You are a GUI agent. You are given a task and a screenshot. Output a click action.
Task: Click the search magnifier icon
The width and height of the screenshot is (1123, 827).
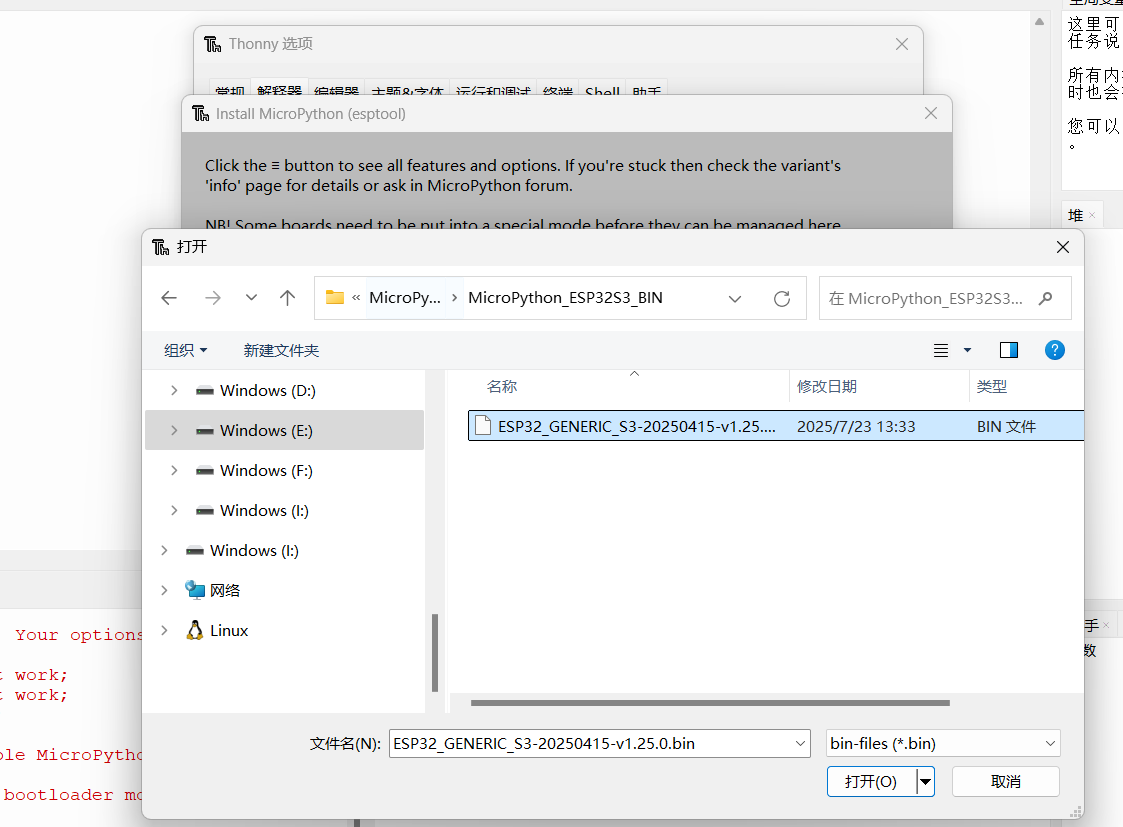1046,299
